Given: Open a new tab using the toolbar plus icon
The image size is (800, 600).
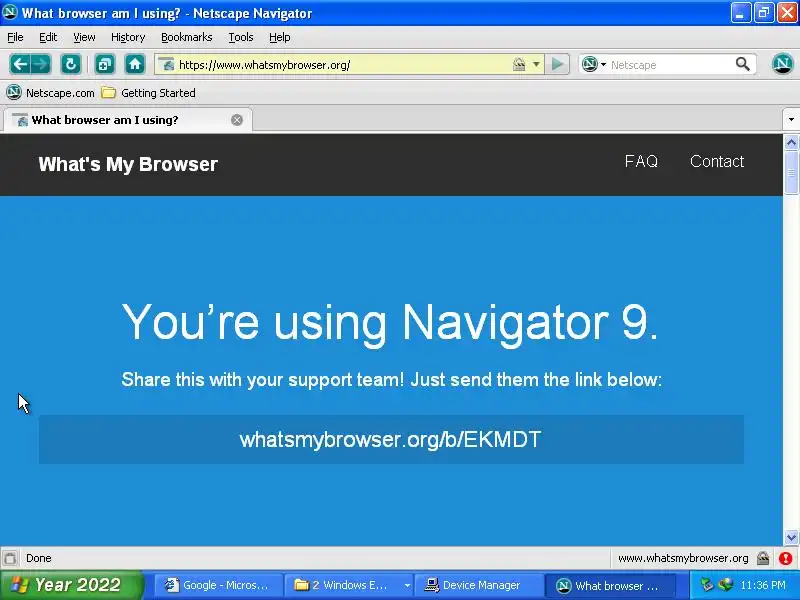Looking at the screenshot, I should tap(105, 64).
